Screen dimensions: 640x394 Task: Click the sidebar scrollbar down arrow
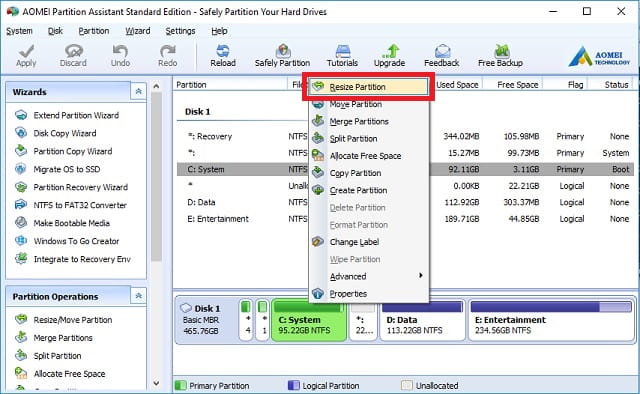click(x=156, y=383)
